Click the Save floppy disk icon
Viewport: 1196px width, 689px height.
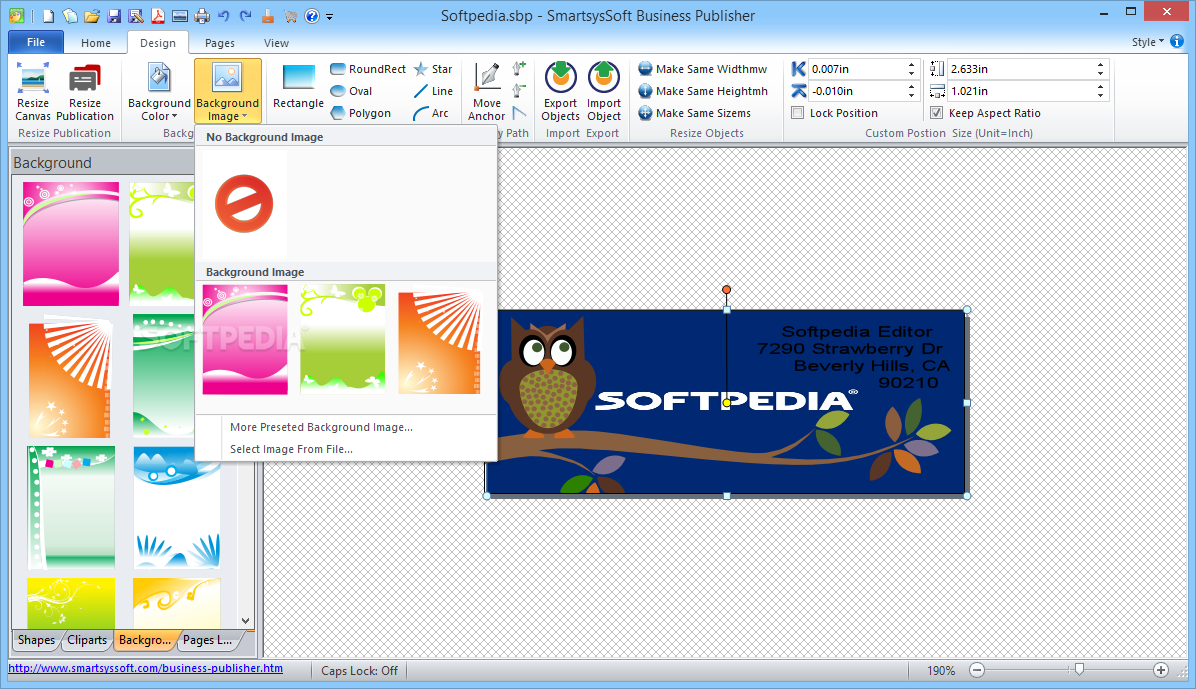pyautogui.click(x=114, y=15)
